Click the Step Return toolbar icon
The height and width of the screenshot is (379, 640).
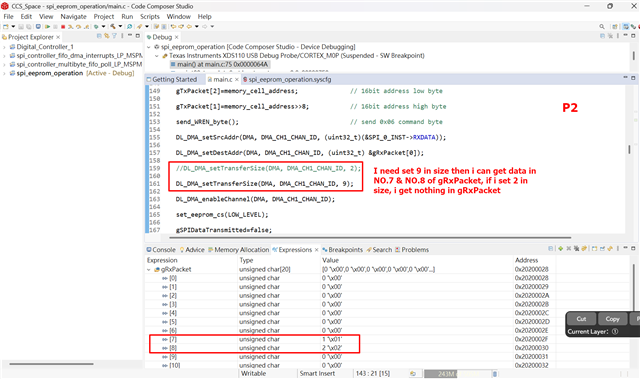86,27
